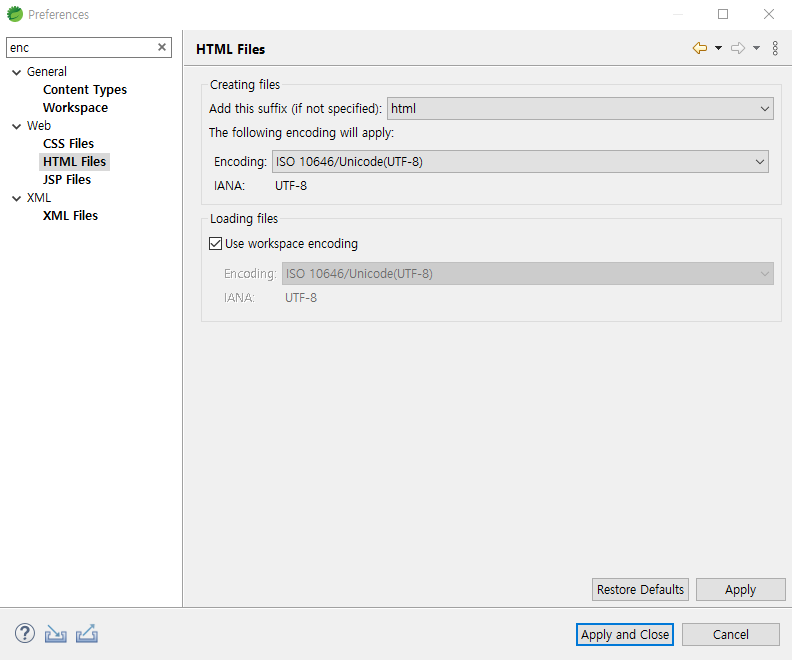Open Loading files Encoding dropdown
The image size is (792, 660).
coord(527,274)
